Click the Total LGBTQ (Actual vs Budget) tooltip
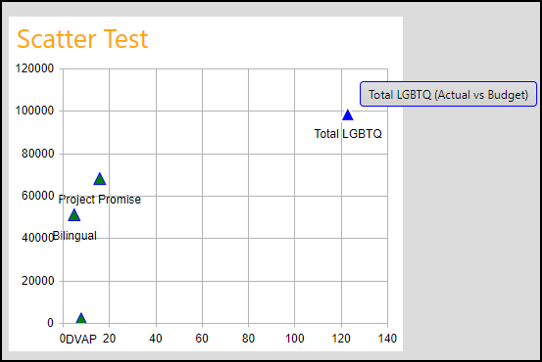Viewport: 542px width, 362px height. coord(448,94)
